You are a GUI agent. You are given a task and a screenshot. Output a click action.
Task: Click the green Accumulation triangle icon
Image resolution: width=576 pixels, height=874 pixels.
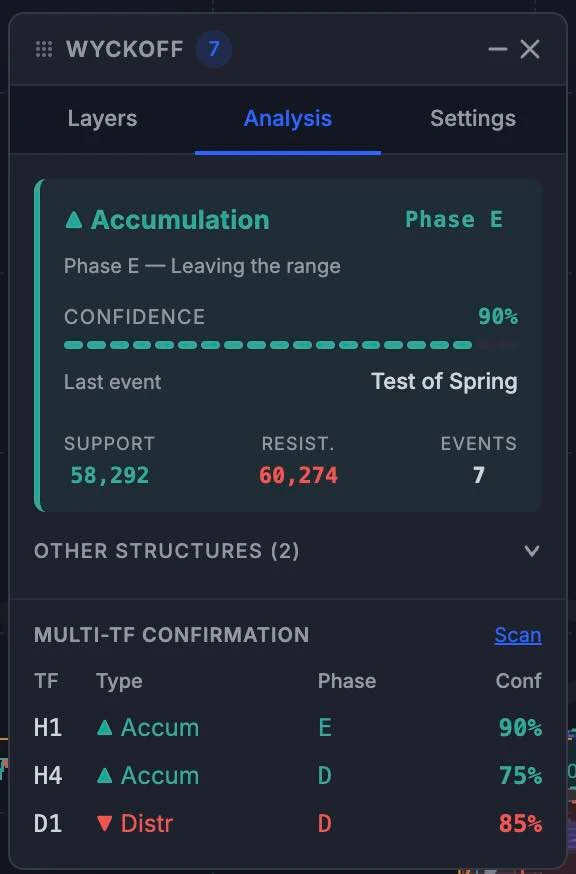click(x=74, y=220)
